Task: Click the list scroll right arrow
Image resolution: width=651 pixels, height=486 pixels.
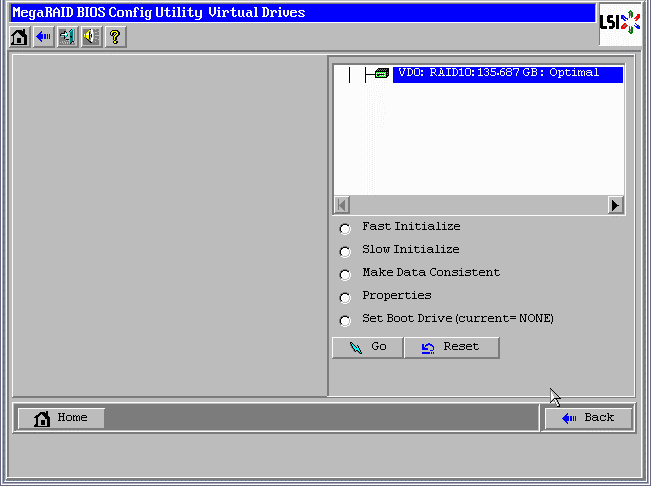Action: (x=615, y=205)
